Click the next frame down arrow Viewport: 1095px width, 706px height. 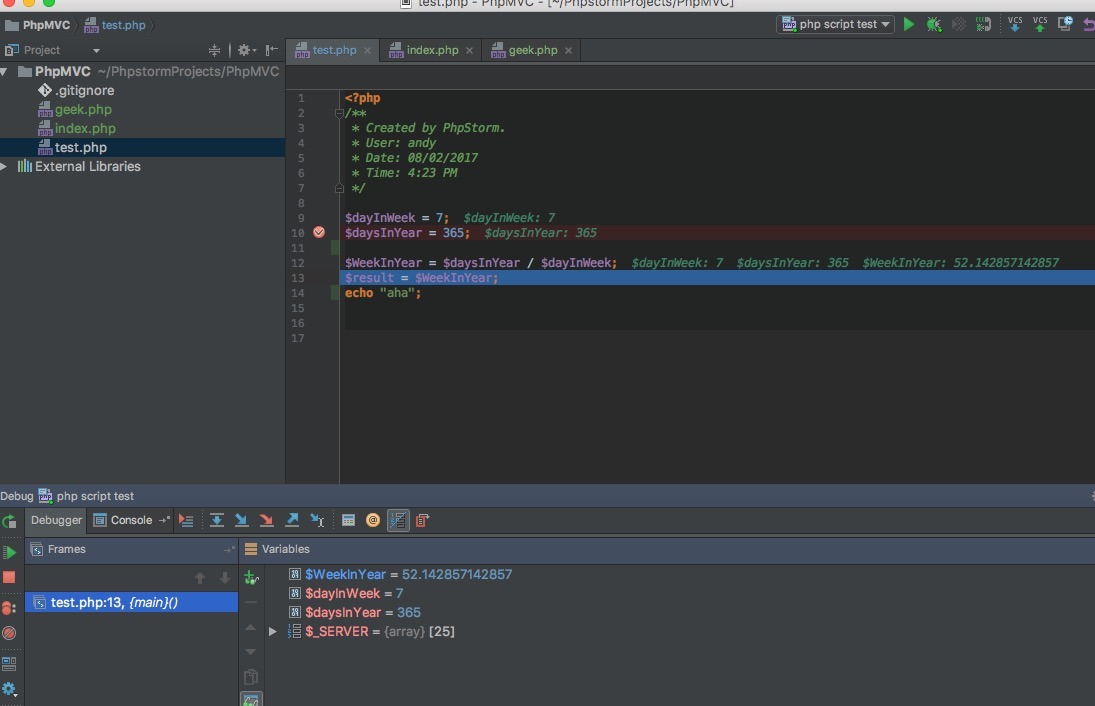[x=224, y=578]
